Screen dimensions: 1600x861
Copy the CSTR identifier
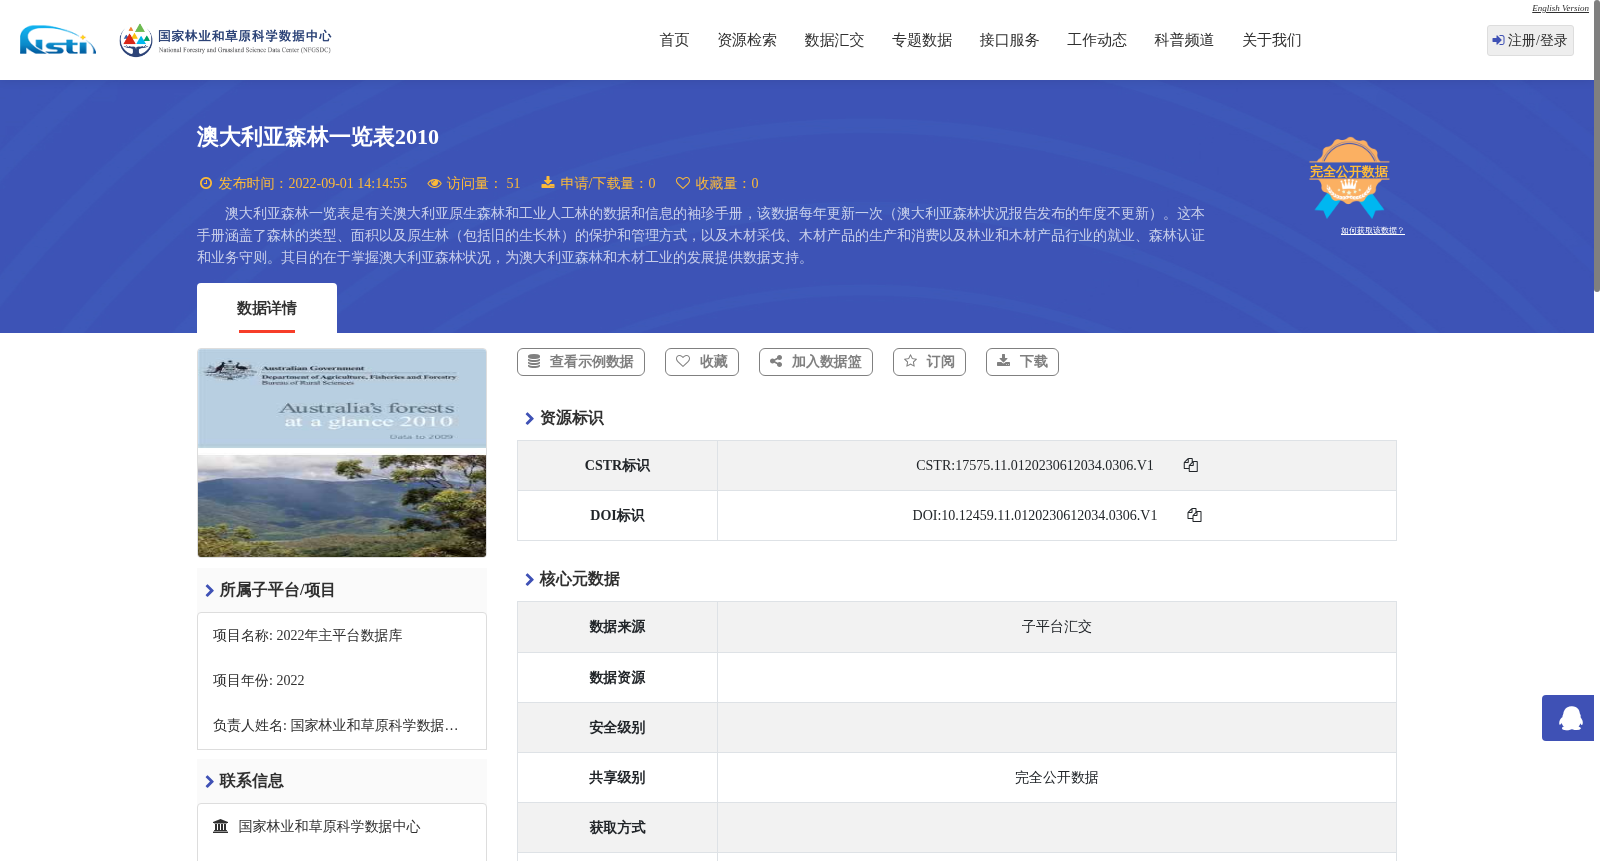pos(1190,465)
